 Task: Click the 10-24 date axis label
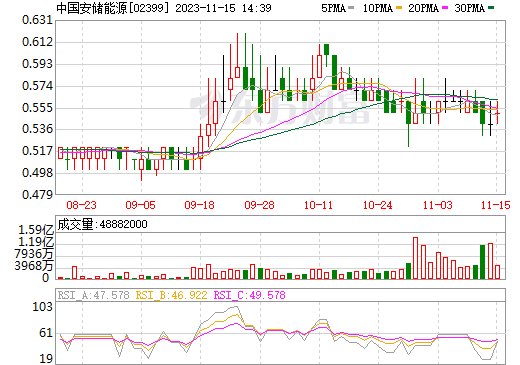[x=378, y=205]
